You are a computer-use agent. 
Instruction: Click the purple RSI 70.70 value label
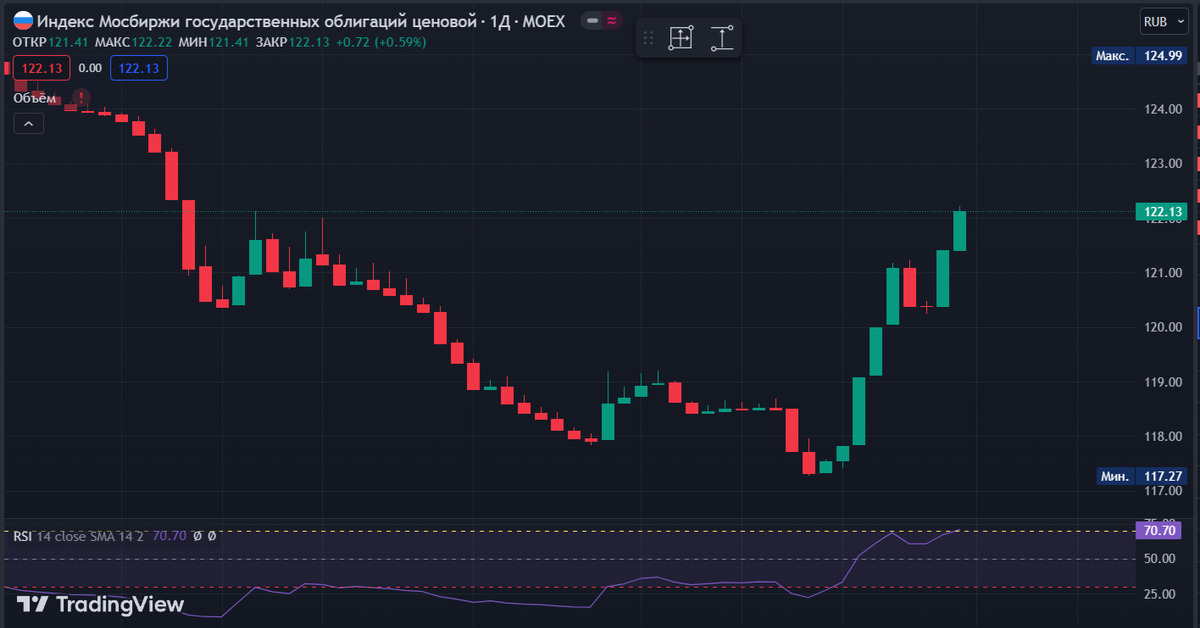coord(1159,532)
